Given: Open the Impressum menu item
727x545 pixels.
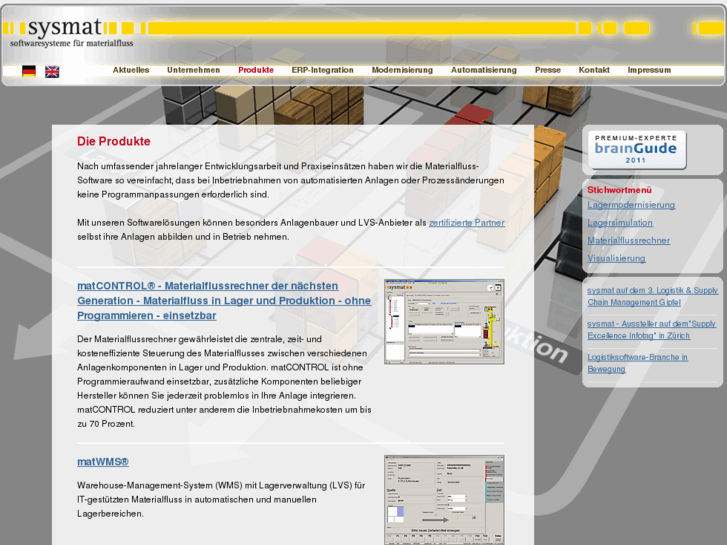Looking at the screenshot, I should (649, 70).
